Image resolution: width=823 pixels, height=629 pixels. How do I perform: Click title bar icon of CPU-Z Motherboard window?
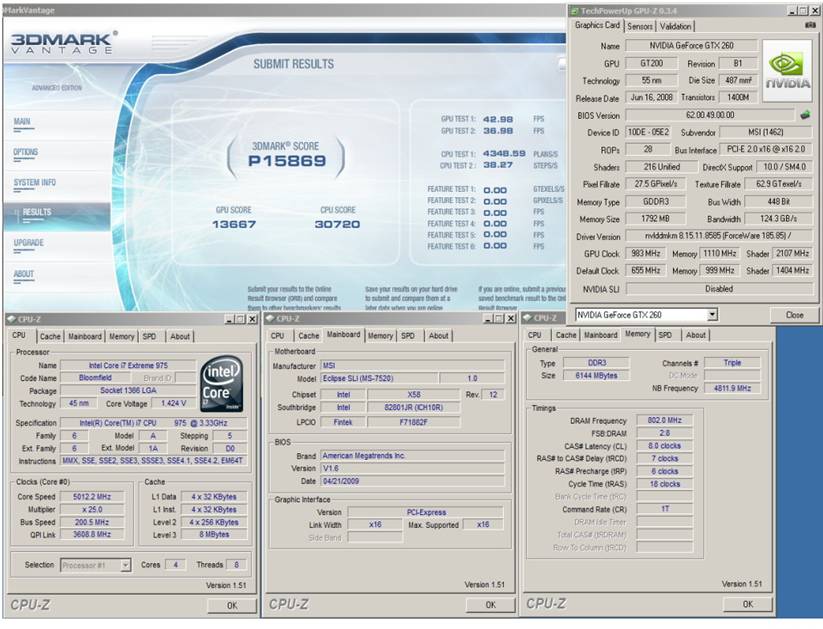pyautogui.click(x=270, y=318)
